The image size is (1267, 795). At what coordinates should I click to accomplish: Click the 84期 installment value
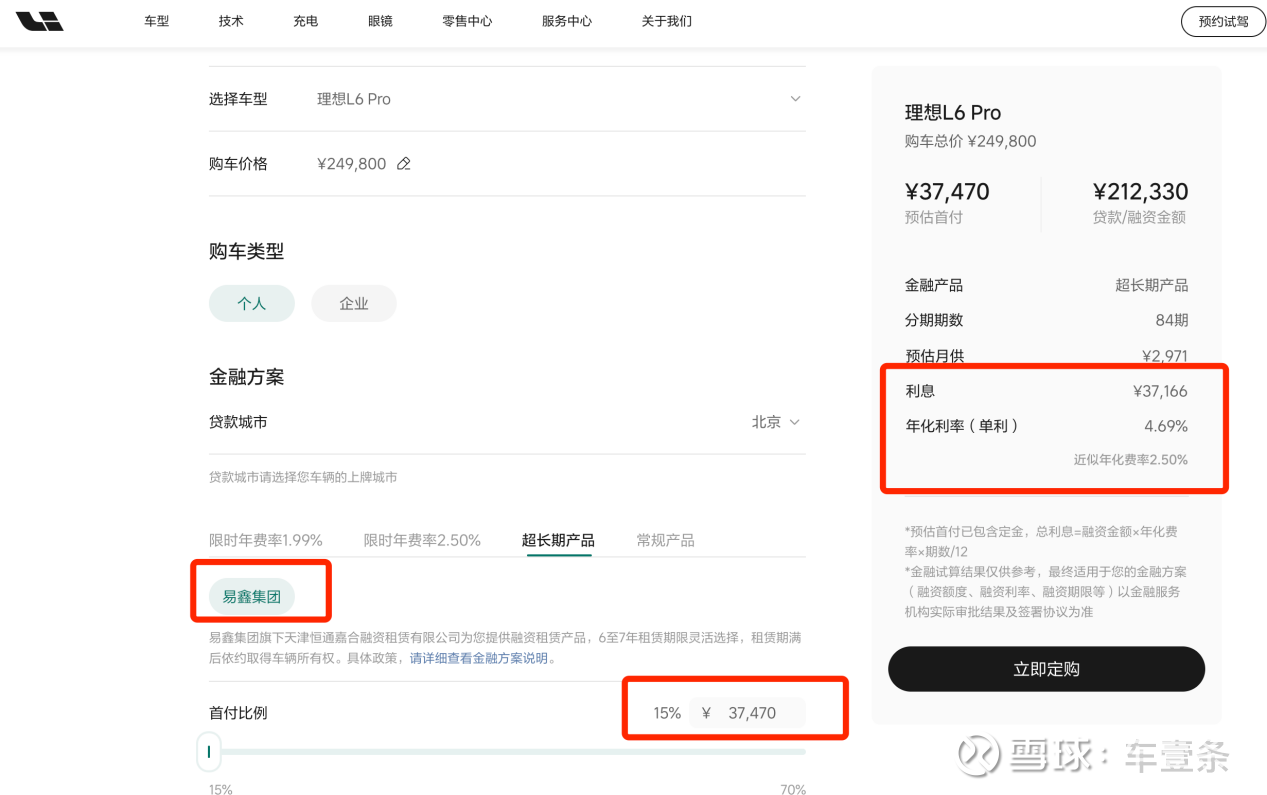coord(1171,320)
